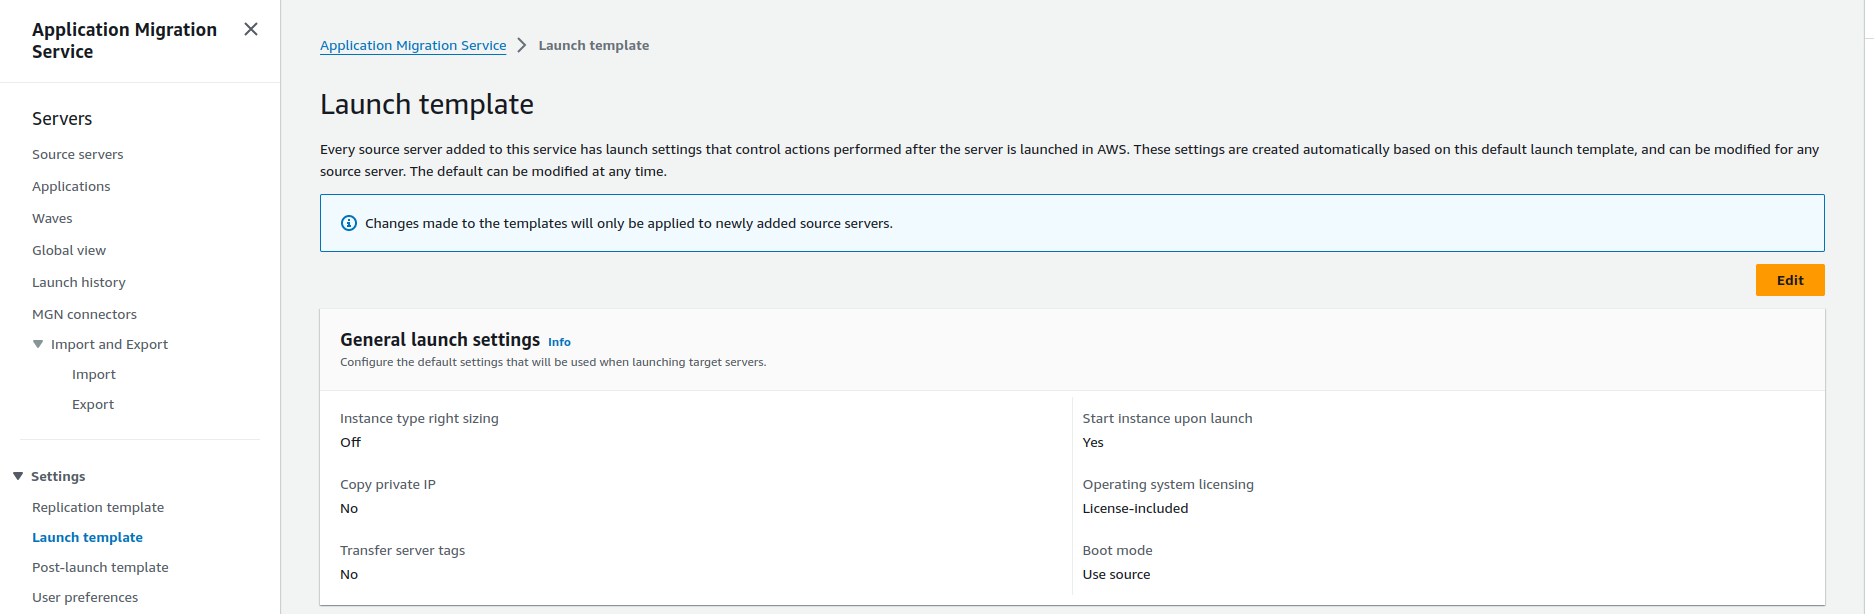Click the Use source value
Viewport: 1874px width, 614px height.
(1116, 574)
